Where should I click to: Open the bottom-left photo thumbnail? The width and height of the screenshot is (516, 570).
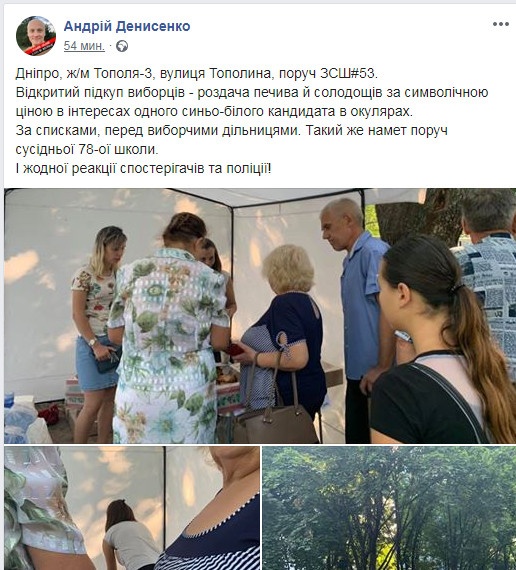click(132, 508)
